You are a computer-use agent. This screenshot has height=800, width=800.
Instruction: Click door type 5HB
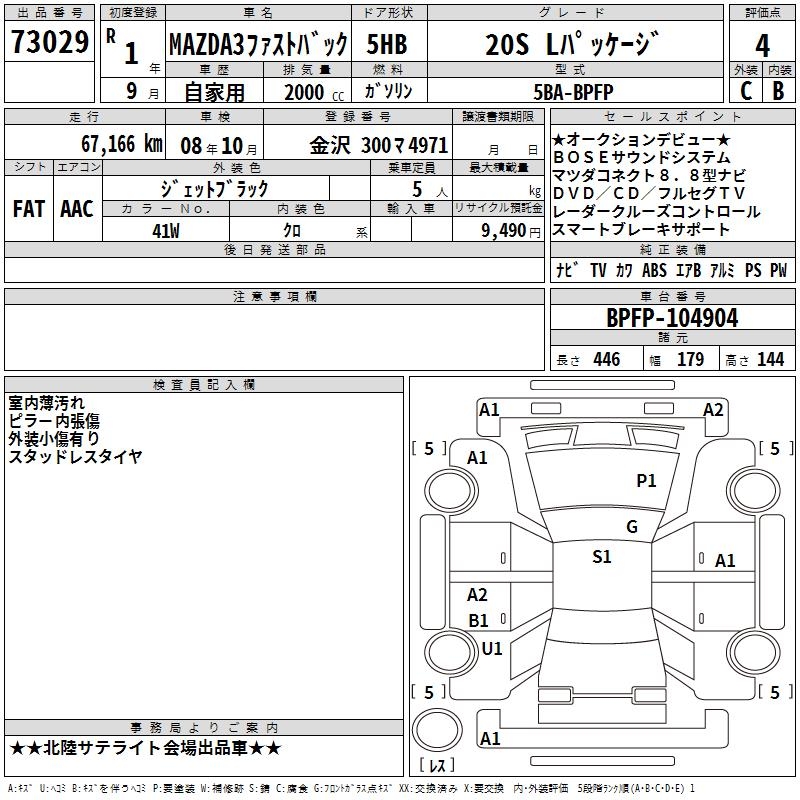pos(387,44)
